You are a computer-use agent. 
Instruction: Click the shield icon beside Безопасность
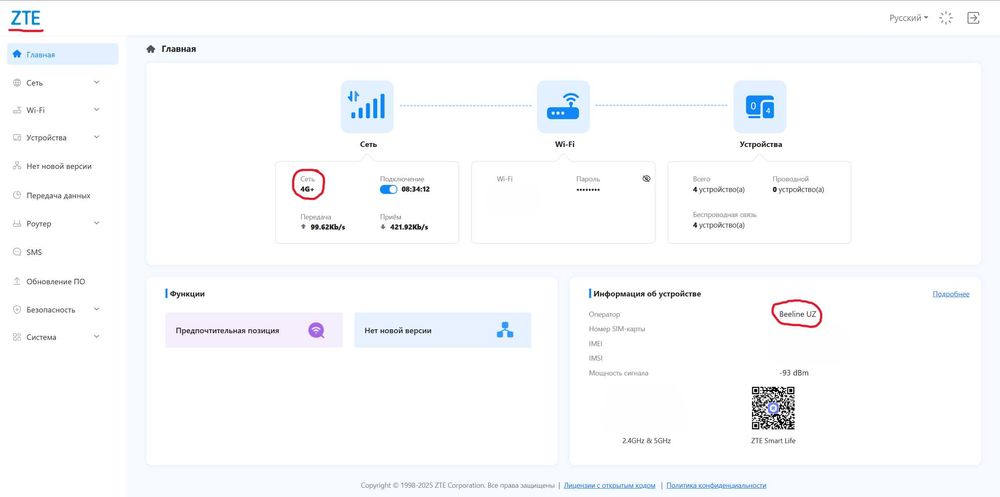(x=17, y=309)
